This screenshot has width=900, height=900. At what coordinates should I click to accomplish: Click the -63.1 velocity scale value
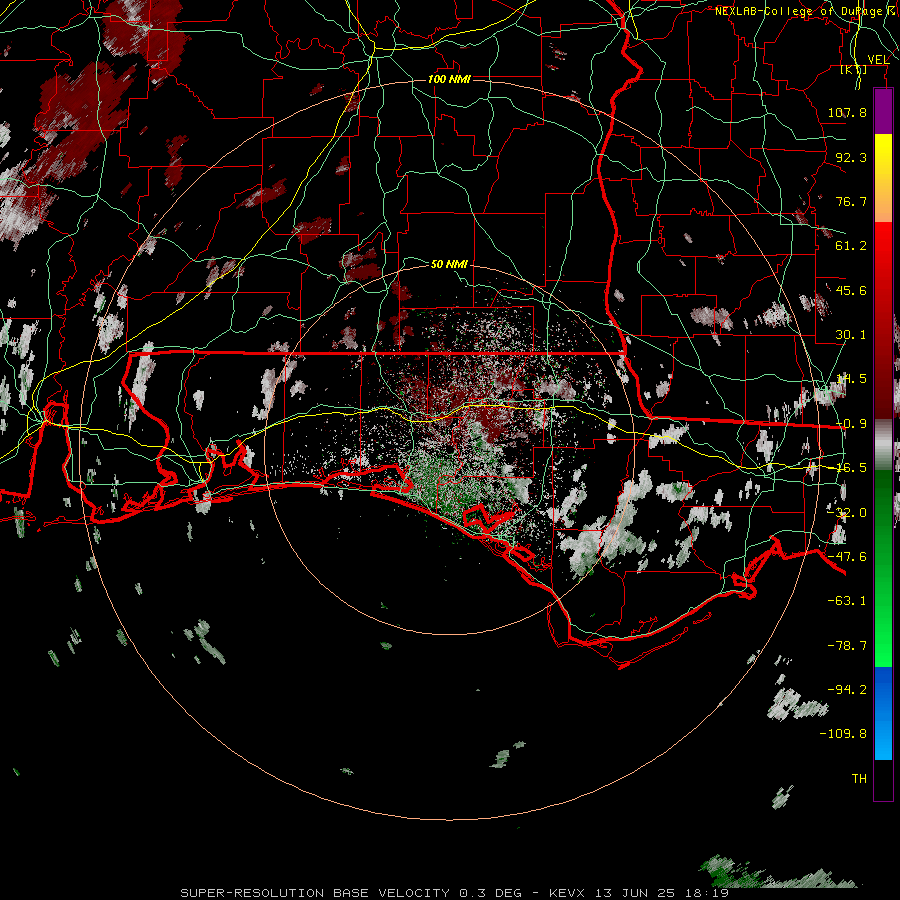[847, 601]
